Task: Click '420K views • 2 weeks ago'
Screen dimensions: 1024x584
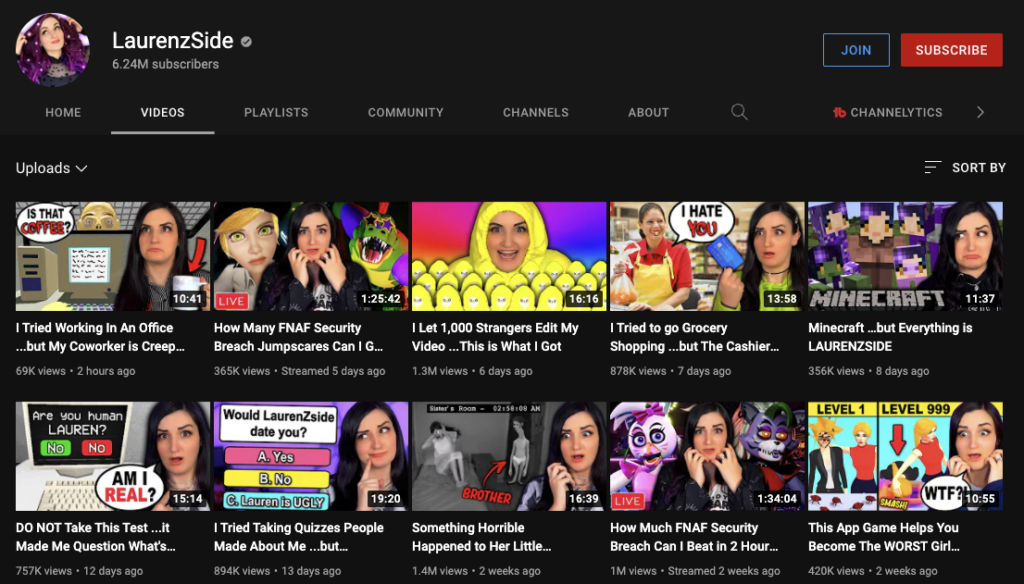Action: coord(872,571)
